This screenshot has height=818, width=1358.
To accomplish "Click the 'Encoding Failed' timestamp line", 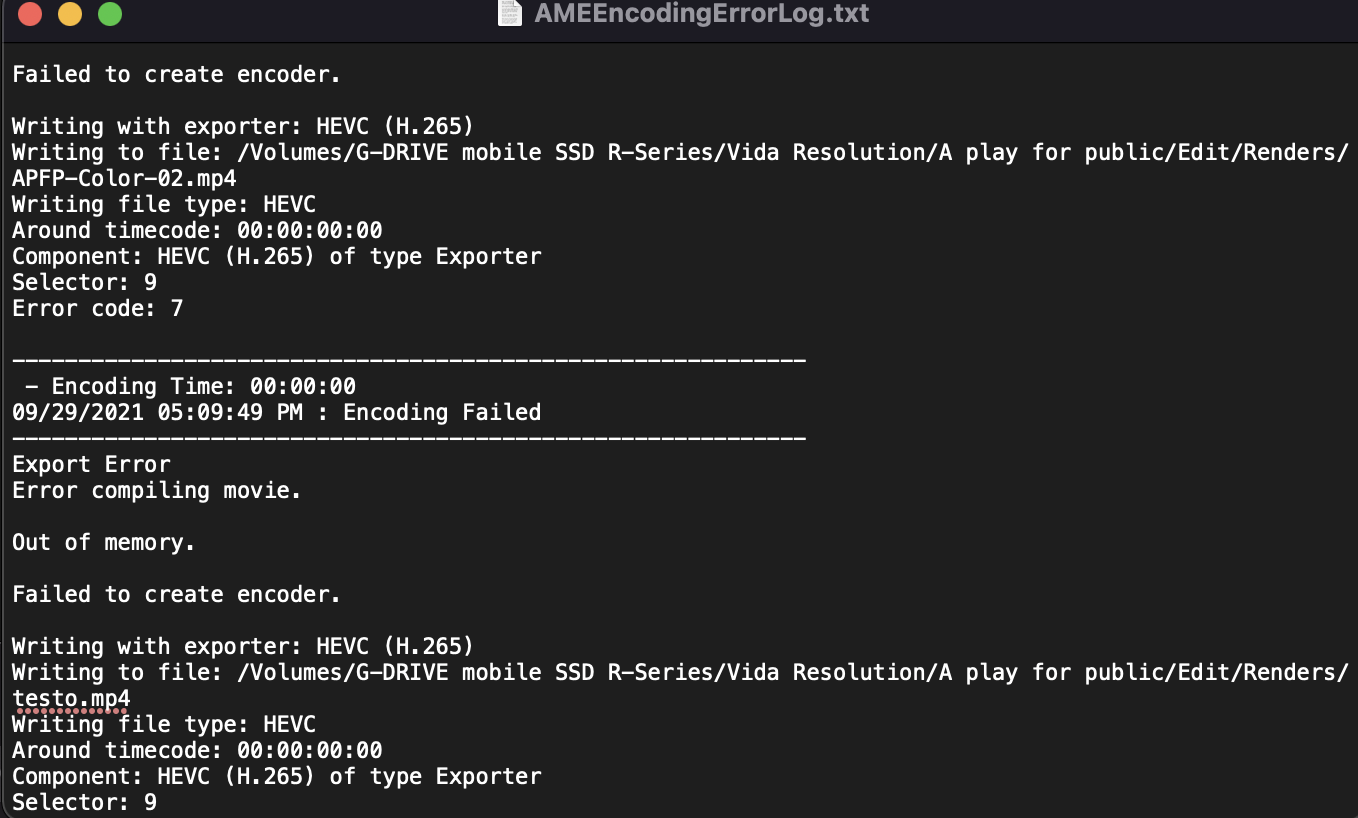I will click(277, 412).
